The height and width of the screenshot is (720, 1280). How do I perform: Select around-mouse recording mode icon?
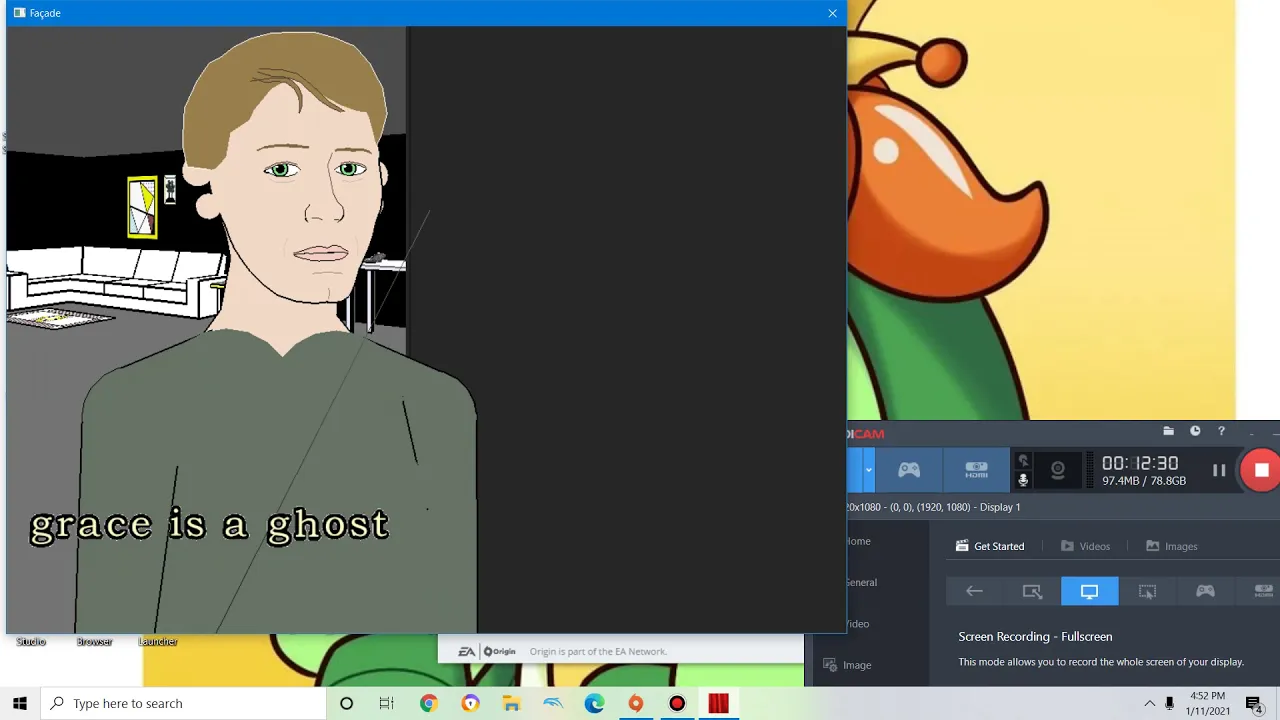click(1147, 592)
